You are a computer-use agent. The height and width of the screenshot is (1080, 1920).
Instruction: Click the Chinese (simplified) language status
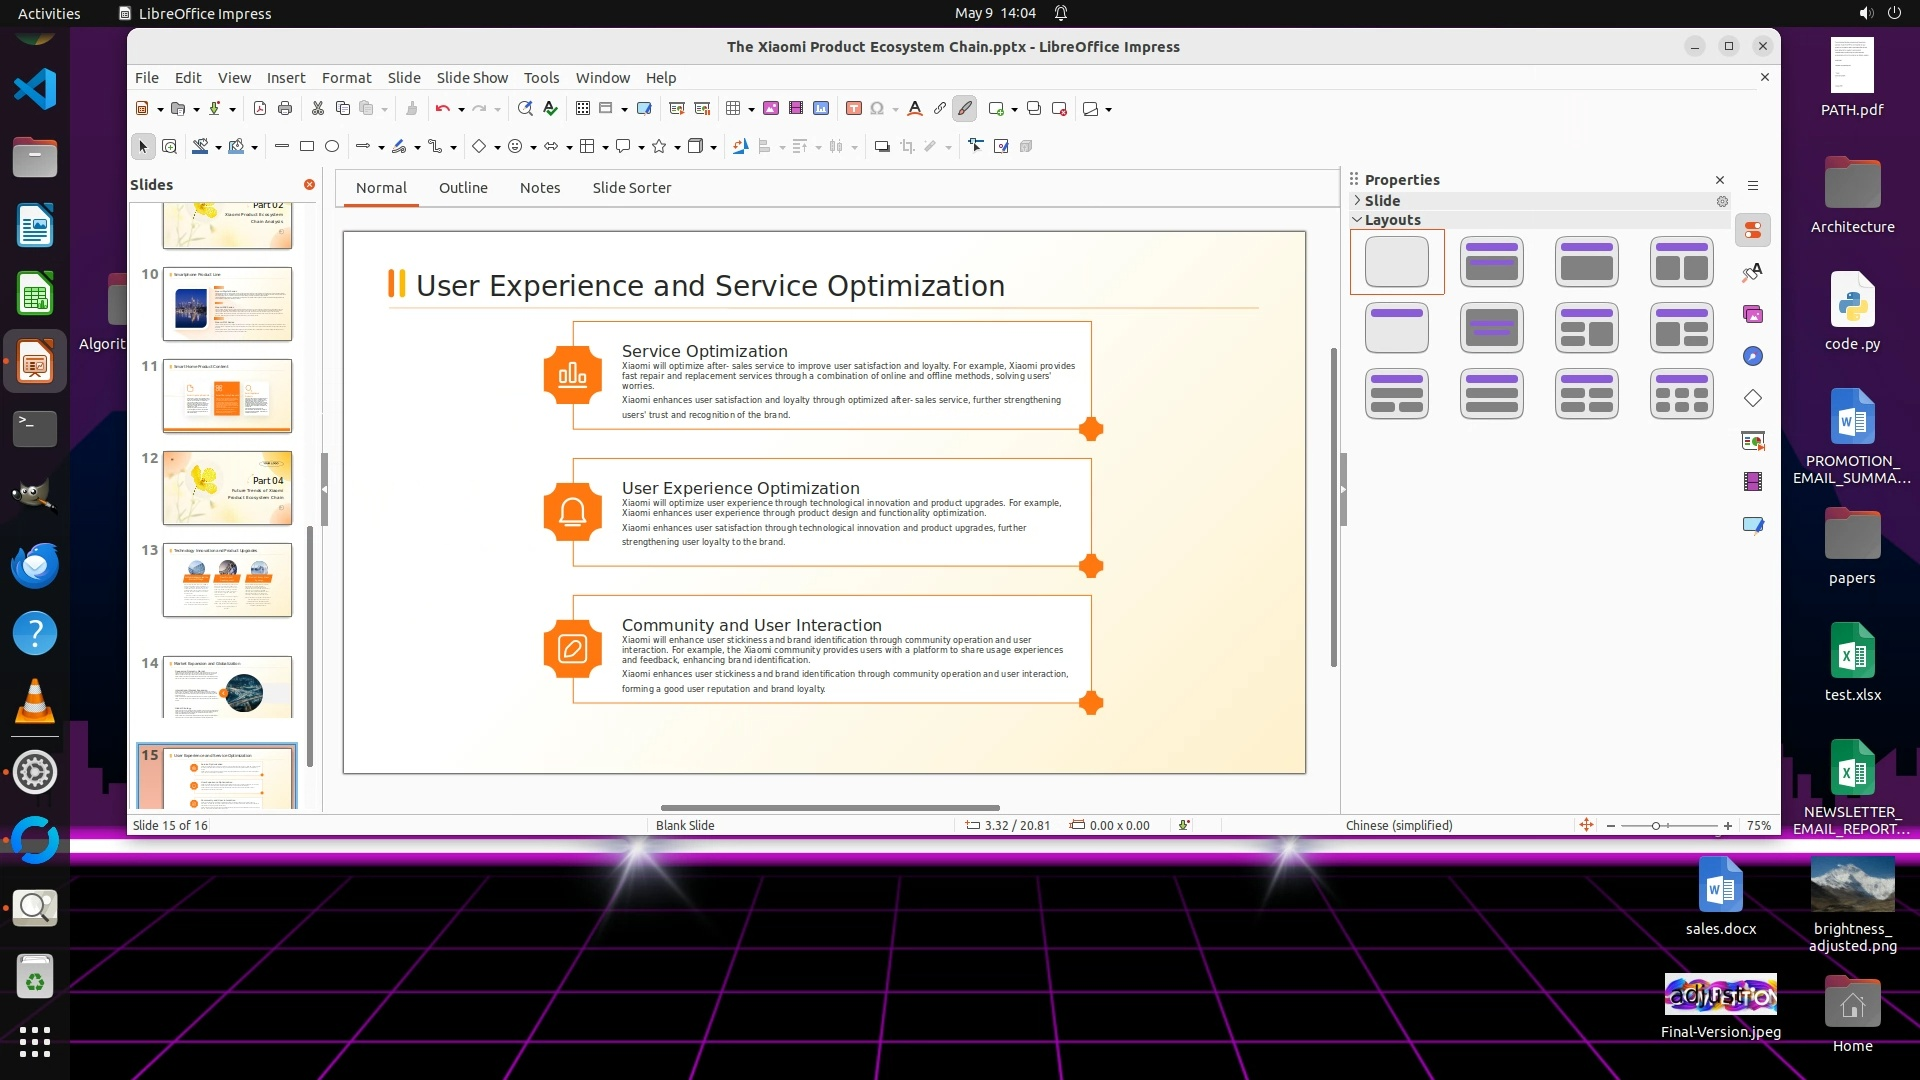click(x=1398, y=826)
